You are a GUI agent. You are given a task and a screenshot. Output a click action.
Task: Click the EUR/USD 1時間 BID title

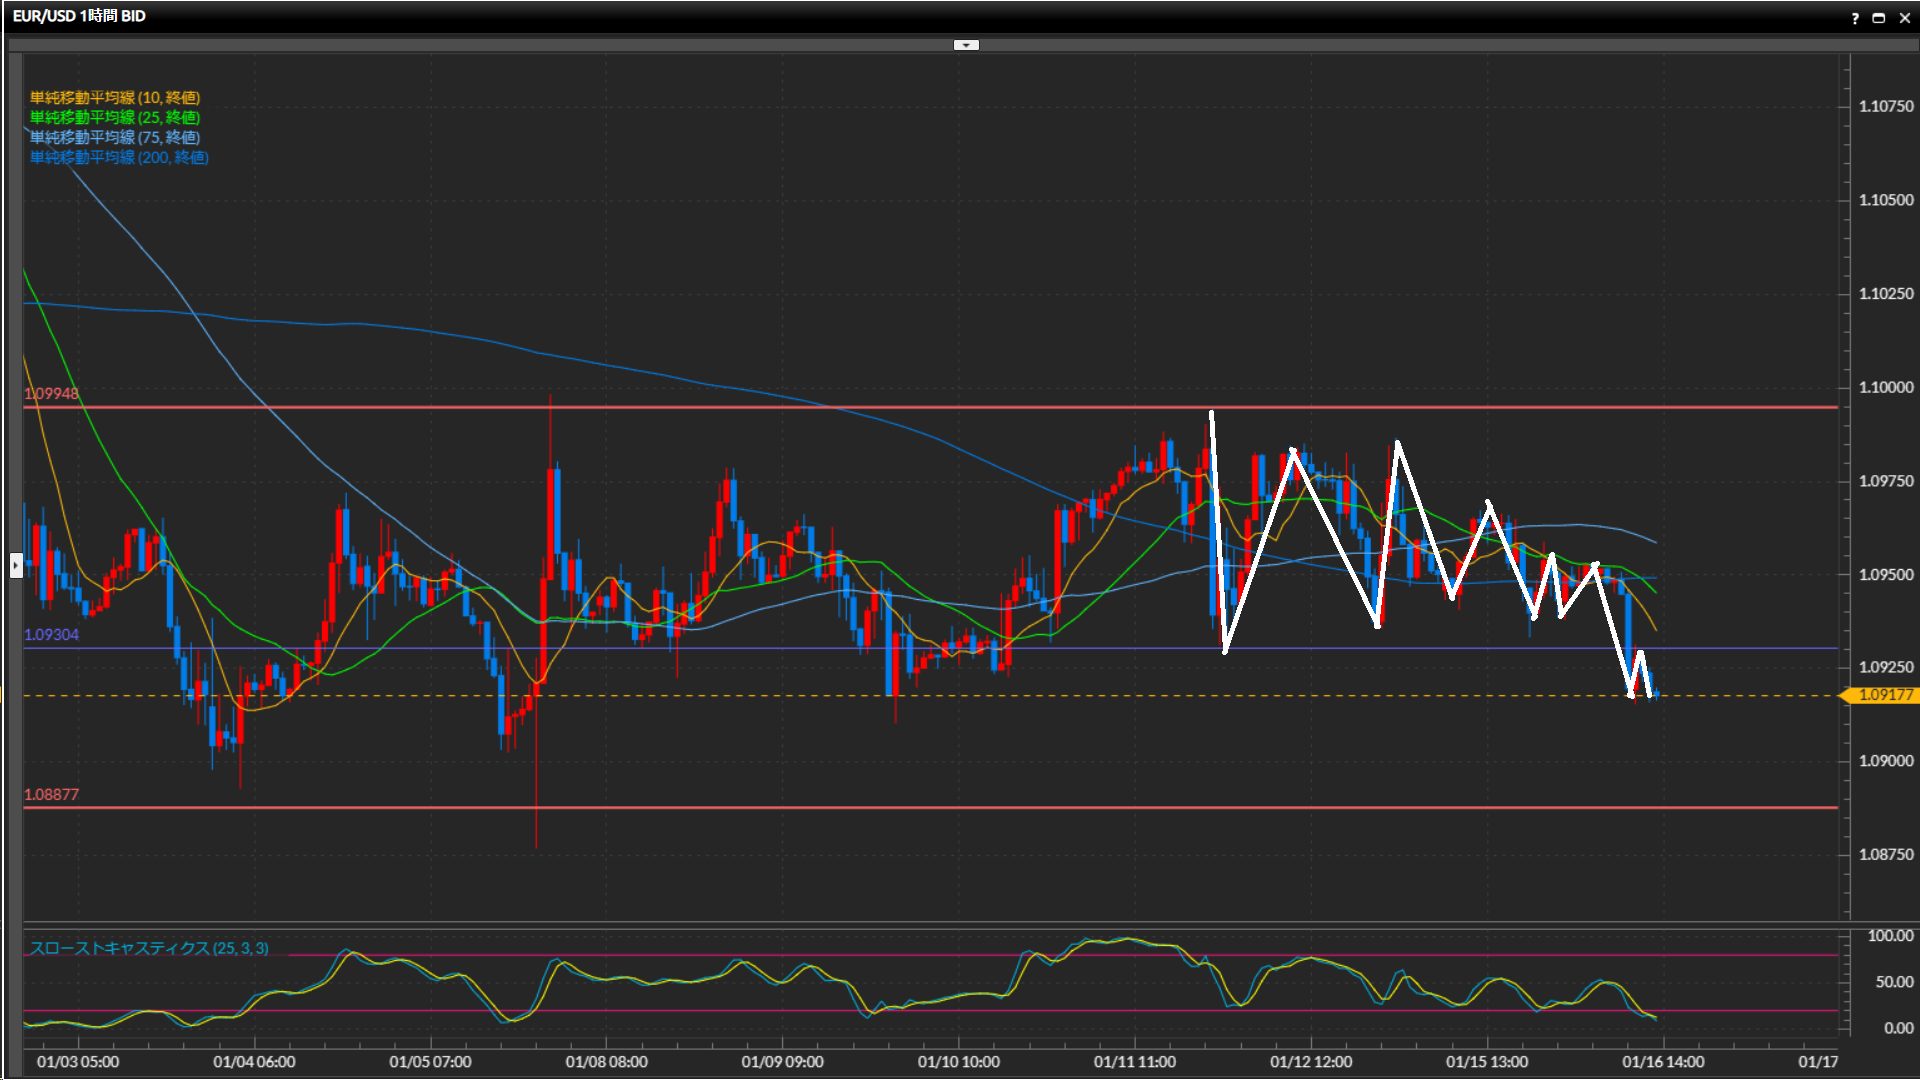(79, 16)
